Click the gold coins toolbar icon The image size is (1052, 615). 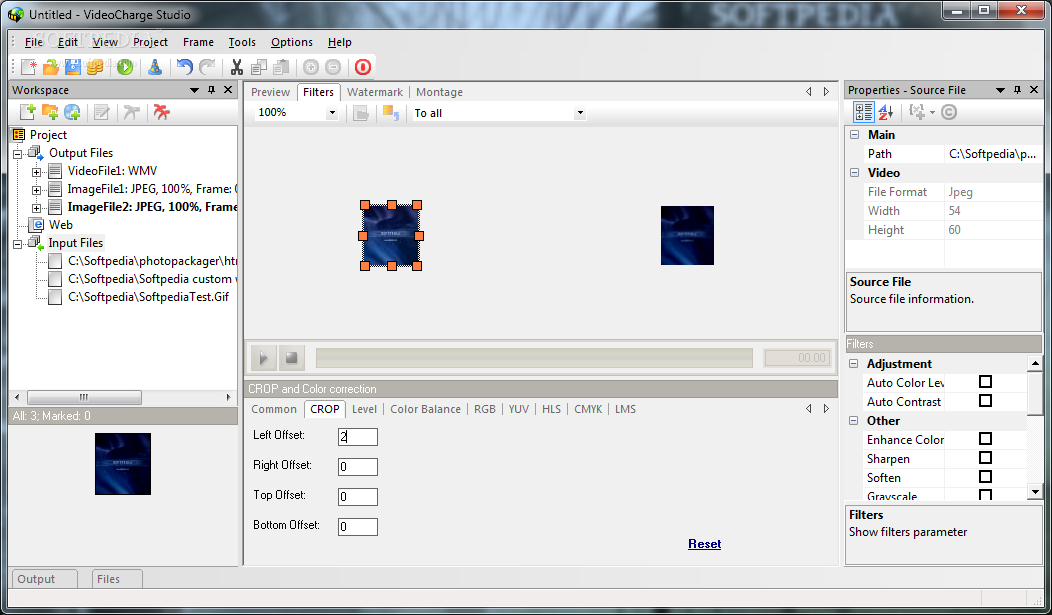95,67
